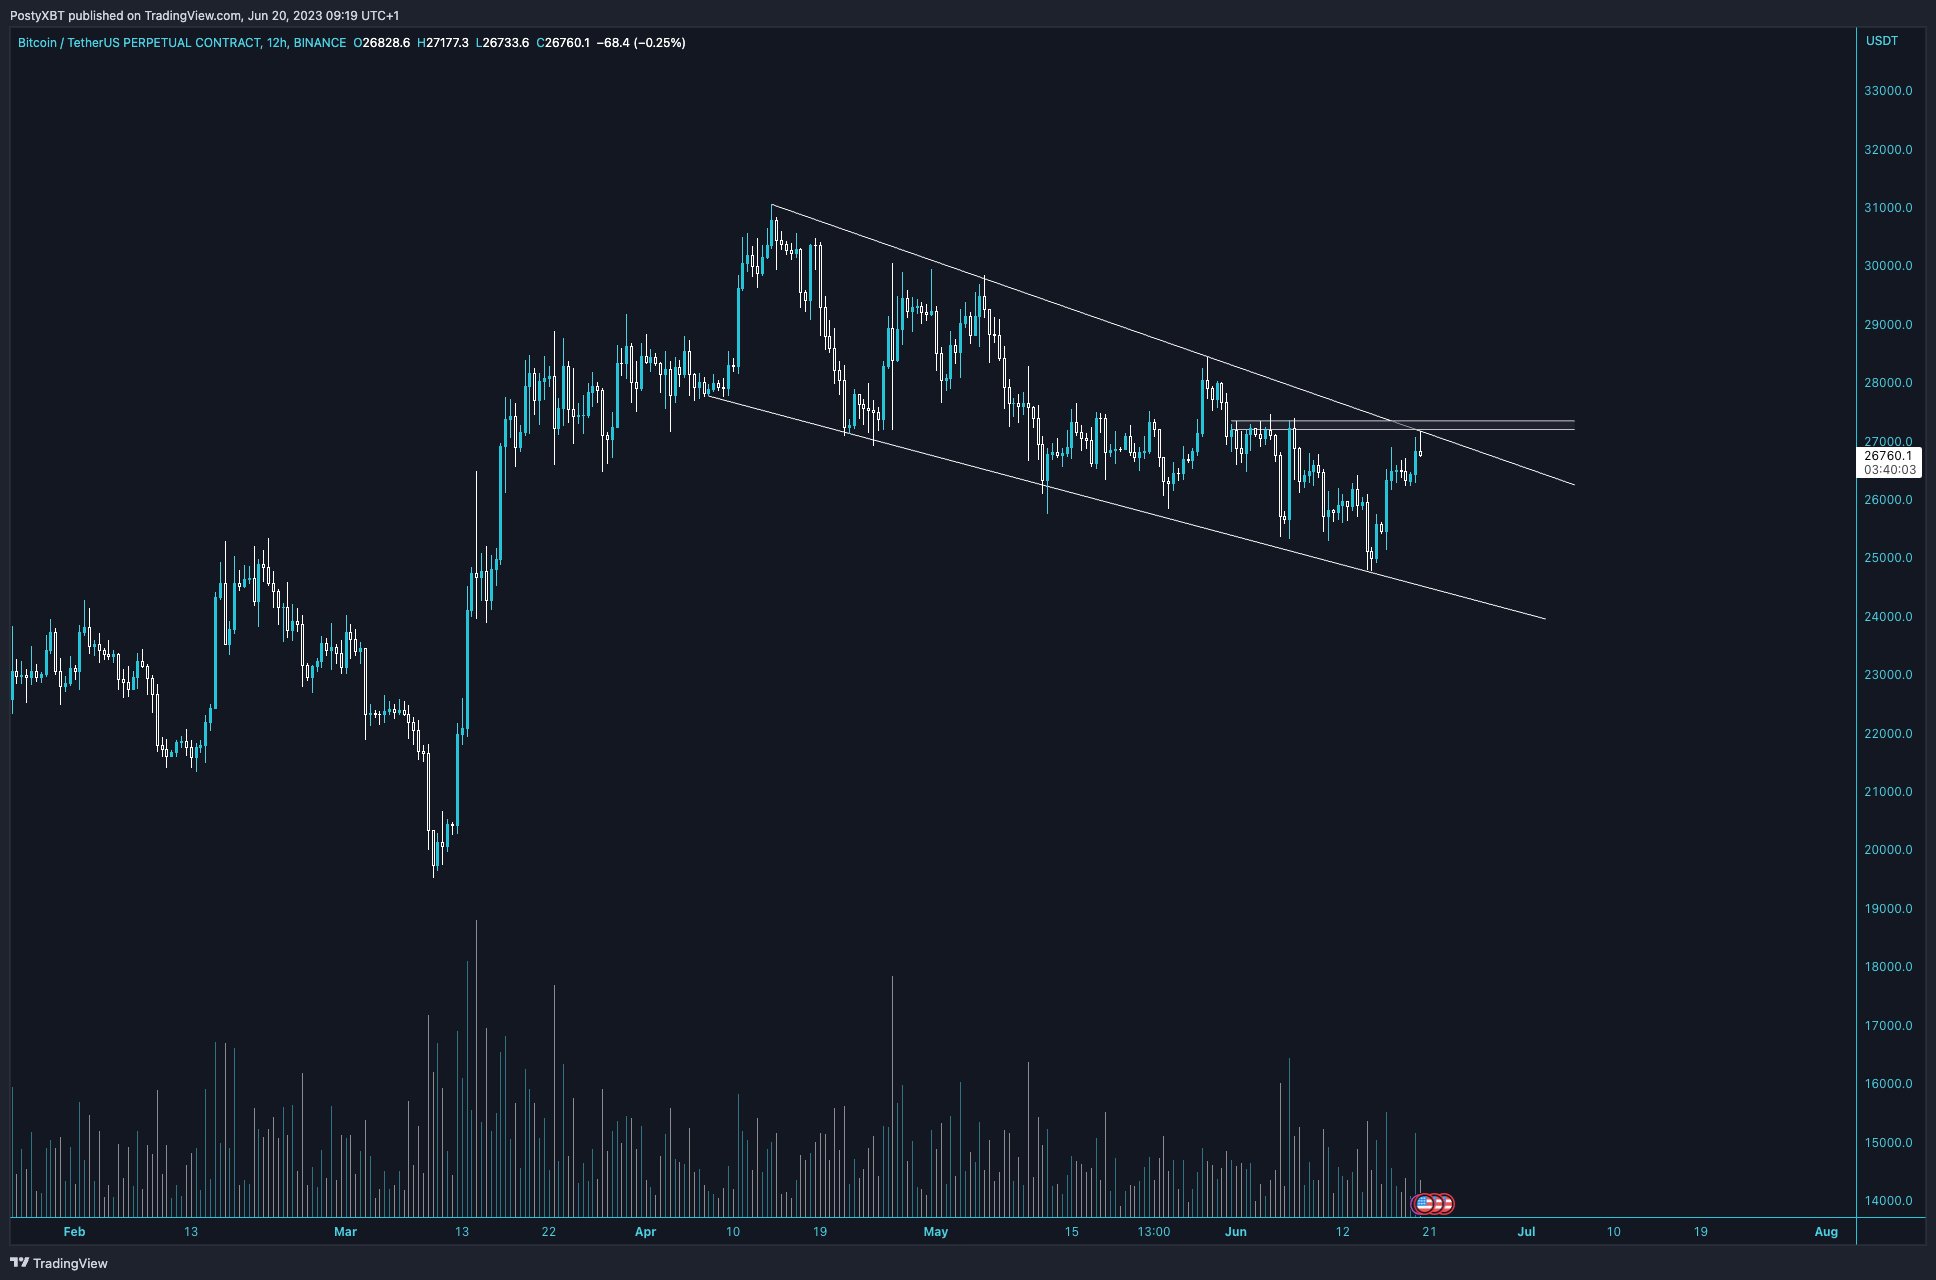Click the 29000.0 price axis label

pyautogui.click(x=1888, y=325)
